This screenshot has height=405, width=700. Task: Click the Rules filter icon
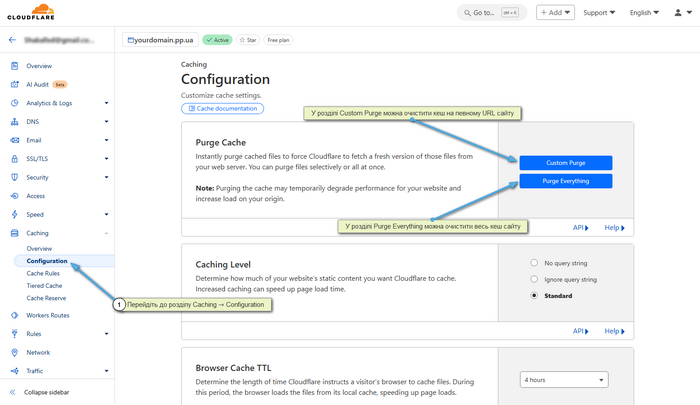[14, 334]
